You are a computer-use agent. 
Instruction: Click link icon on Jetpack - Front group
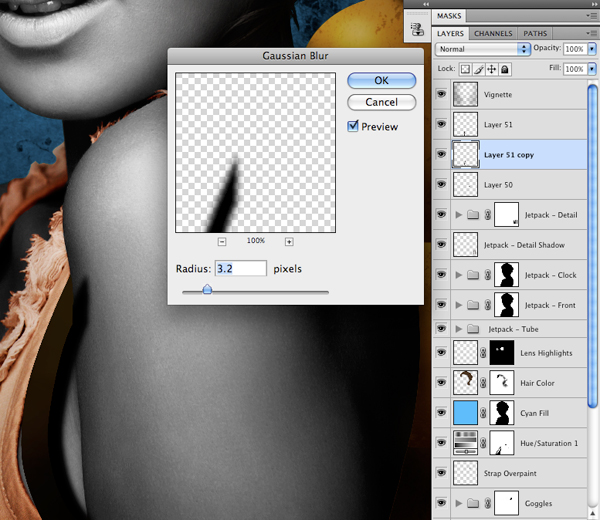click(488, 305)
